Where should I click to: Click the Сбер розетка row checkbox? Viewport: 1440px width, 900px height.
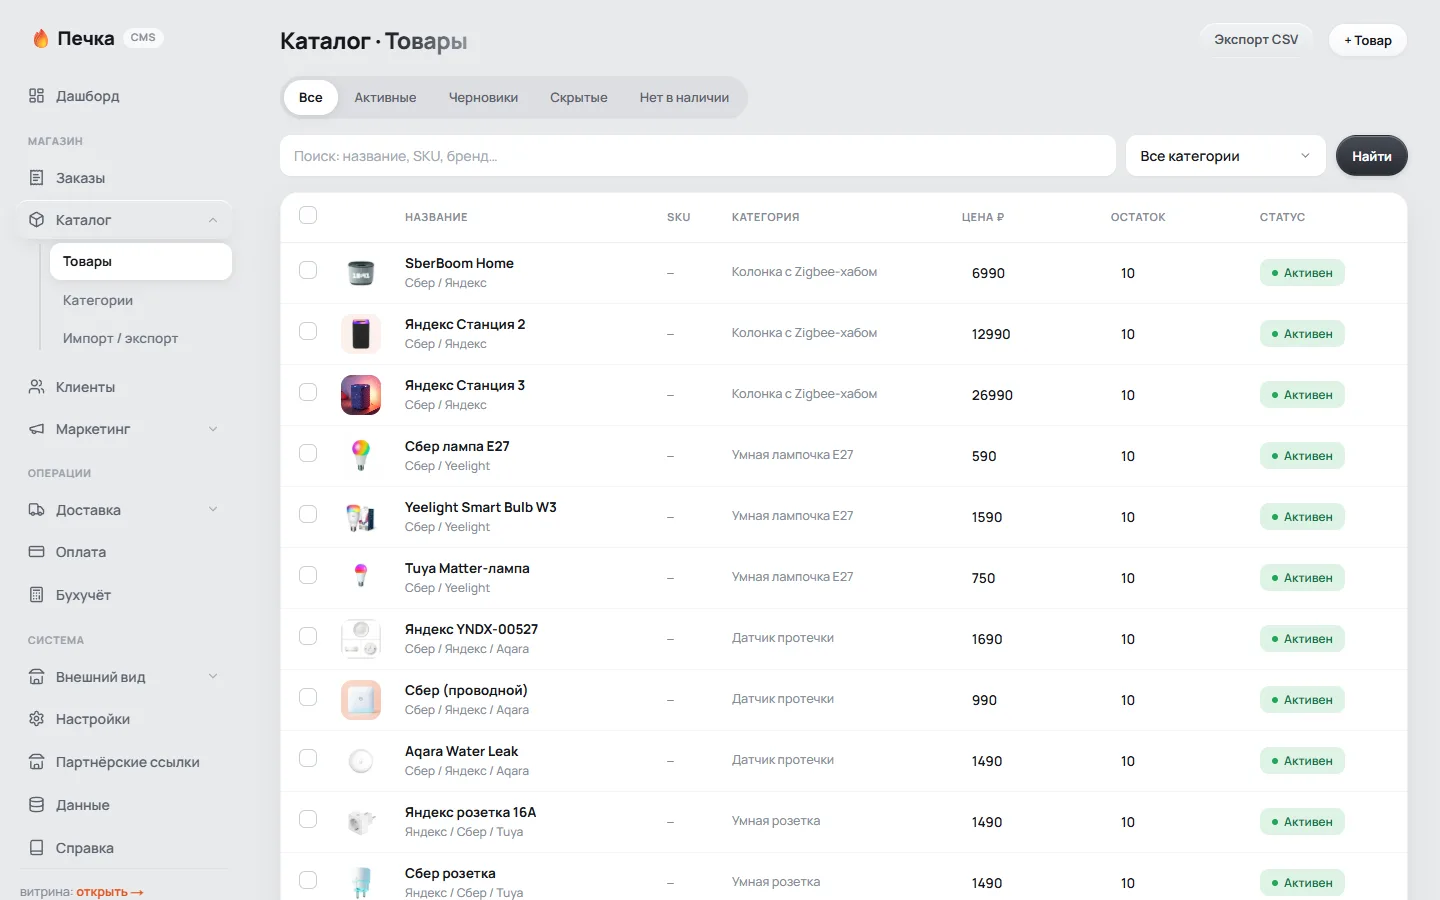(308, 880)
